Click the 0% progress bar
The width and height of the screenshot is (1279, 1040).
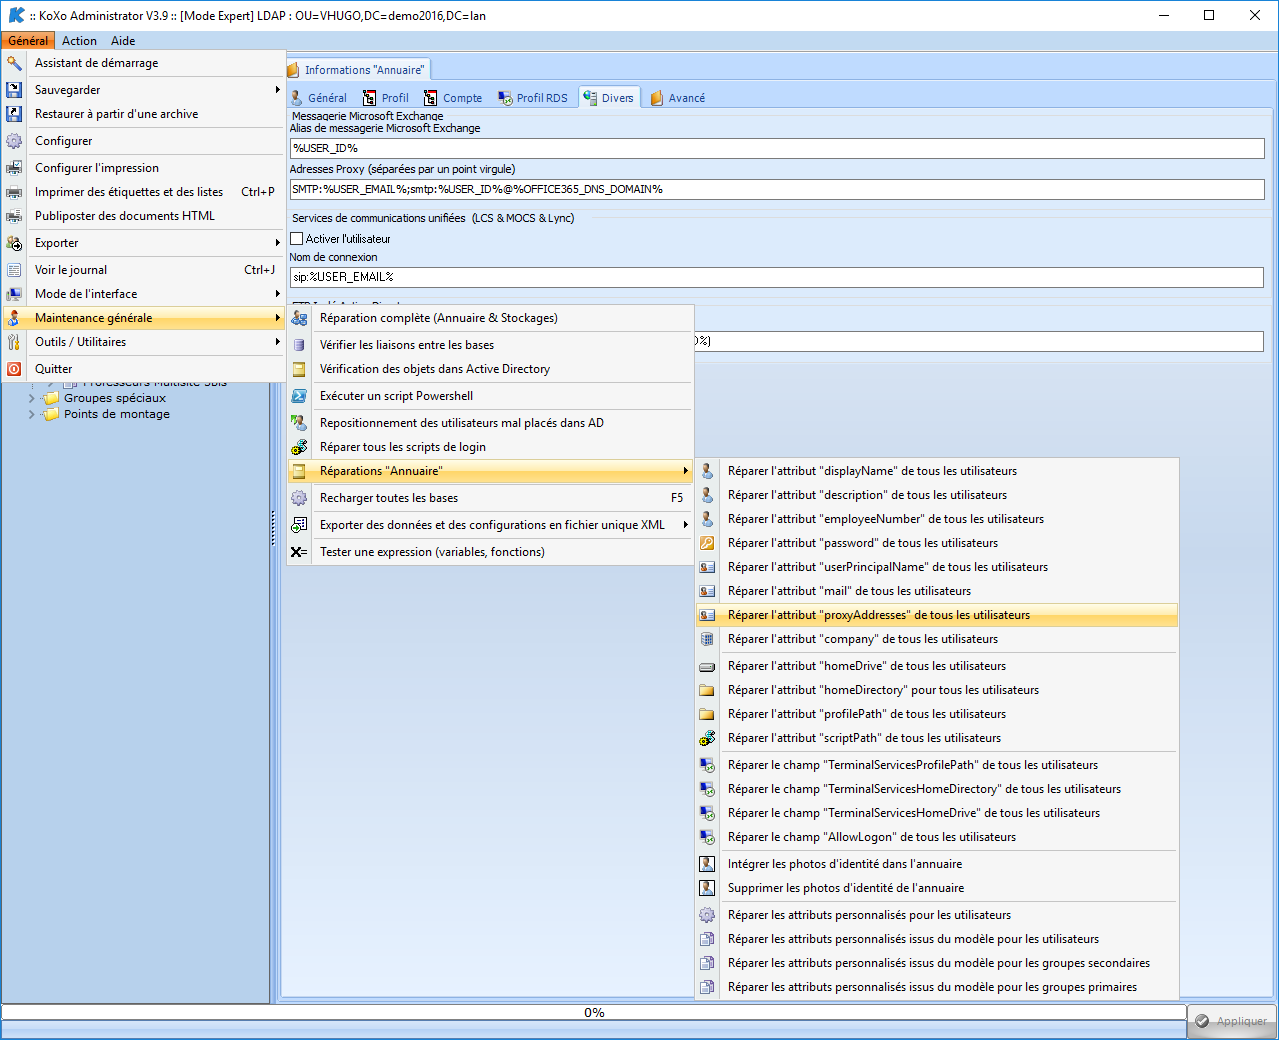tap(594, 1013)
